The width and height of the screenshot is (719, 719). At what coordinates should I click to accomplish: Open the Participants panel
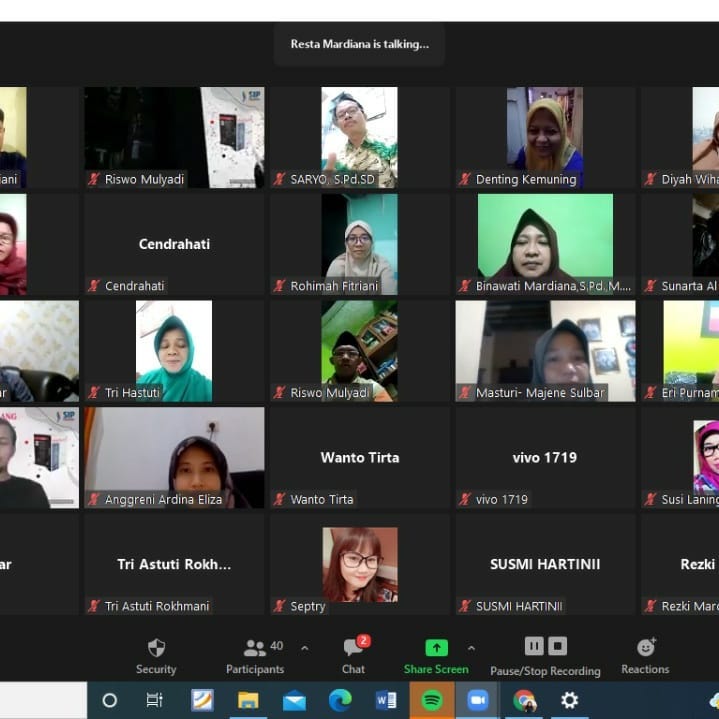(256, 655)
